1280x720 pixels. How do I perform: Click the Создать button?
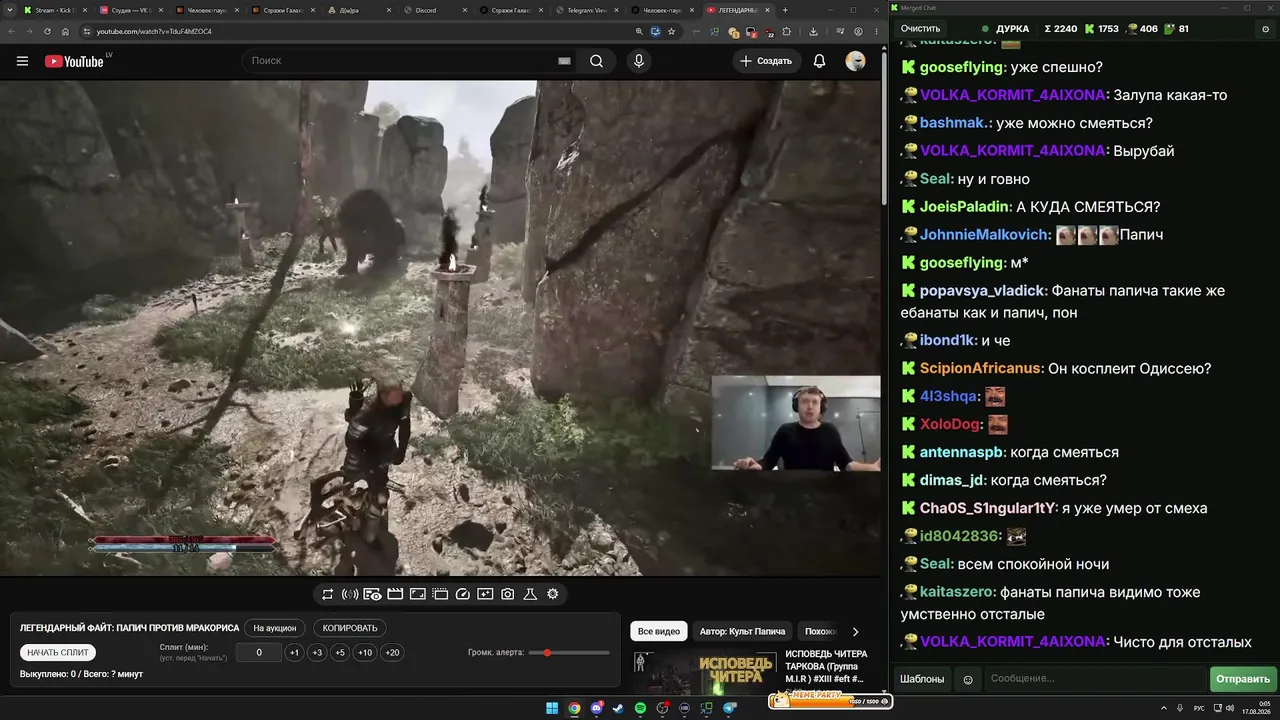point(766,61)
